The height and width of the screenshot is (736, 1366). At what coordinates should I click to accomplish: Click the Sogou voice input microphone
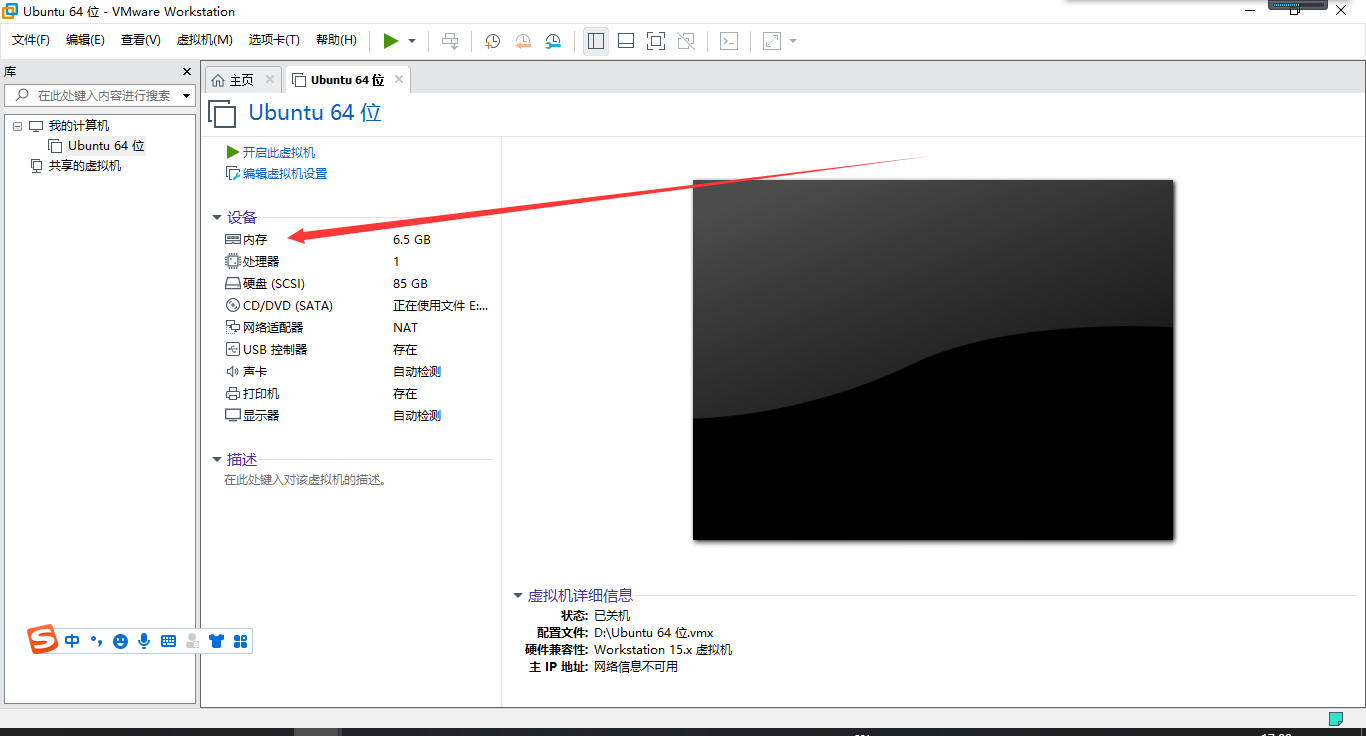[144, 641]
